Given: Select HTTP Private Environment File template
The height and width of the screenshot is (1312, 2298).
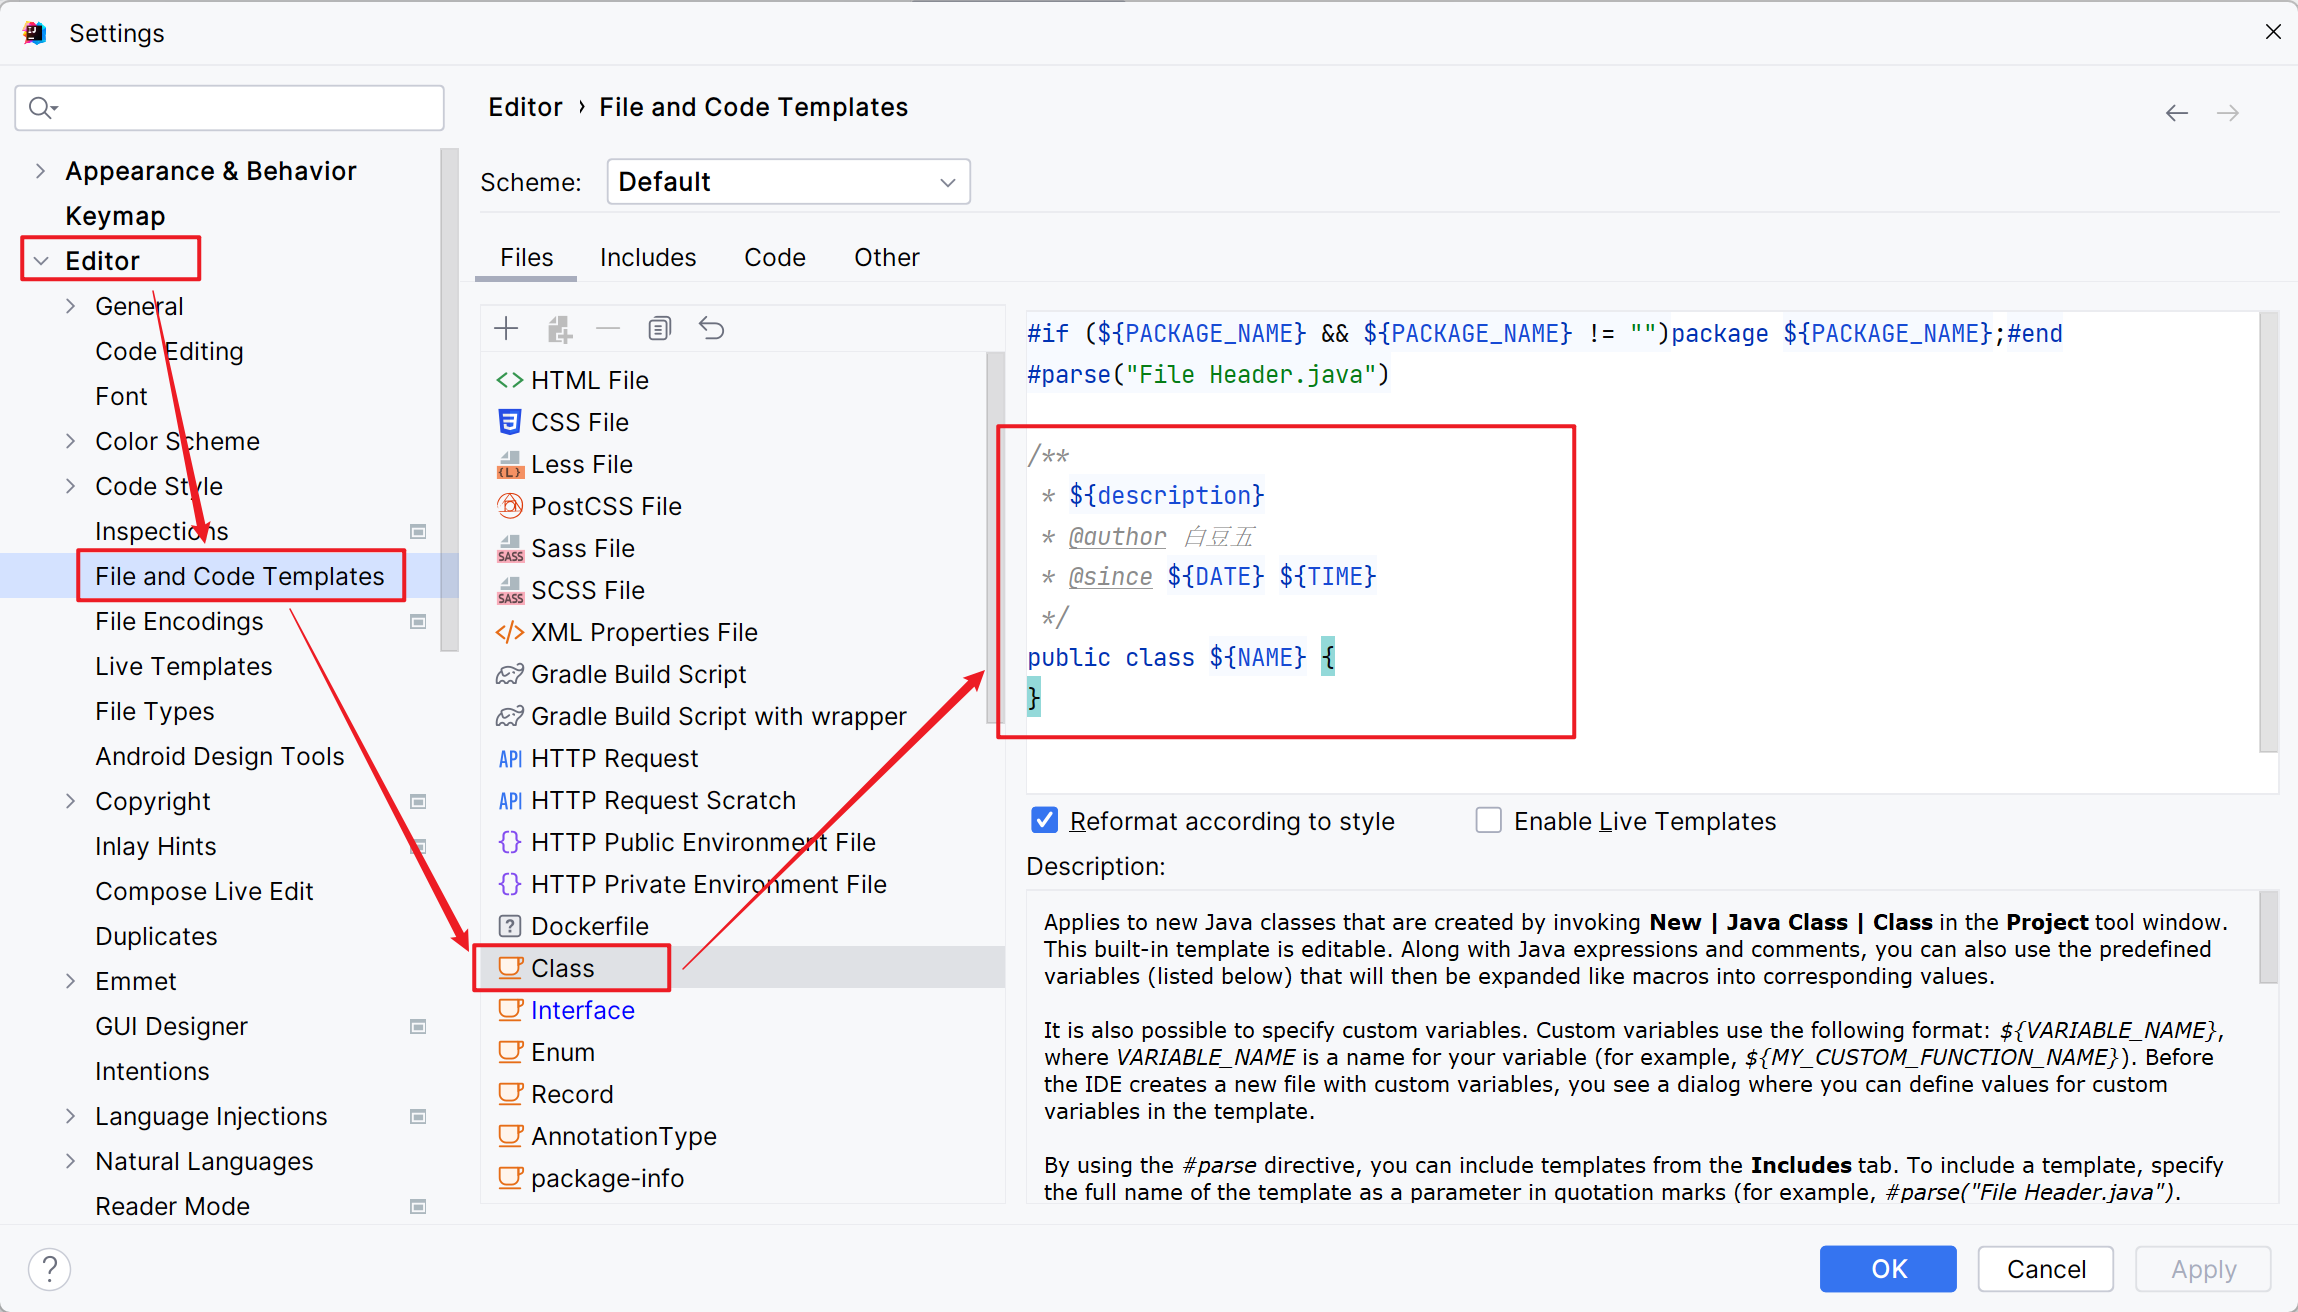Looking at the screenshot, I should 709,884.
